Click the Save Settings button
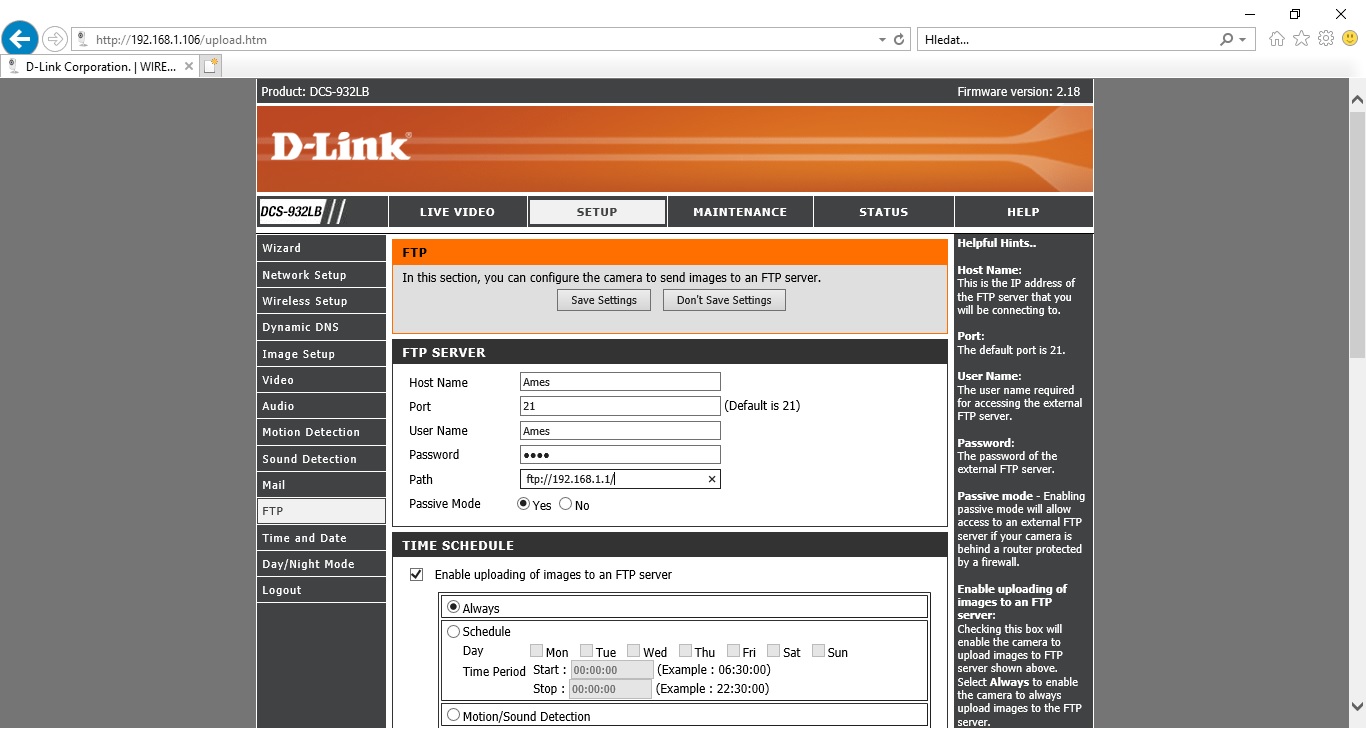1366x748 pixels. pyautogui.click(x=604, y=300)
